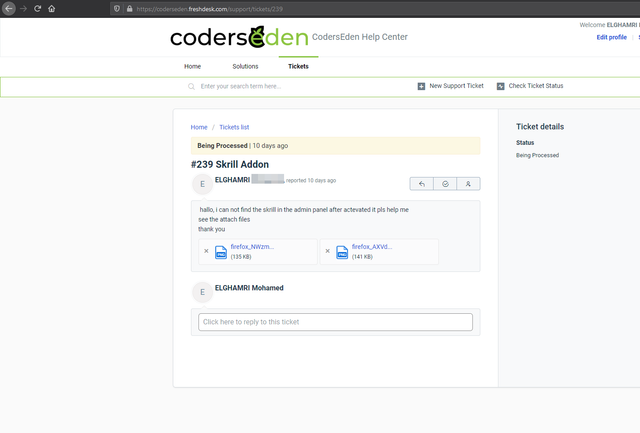Click the ELGHAMRI Mohamed reply avatar
The height and width of the screenshot is (433, 640).
tap(202, 292)
